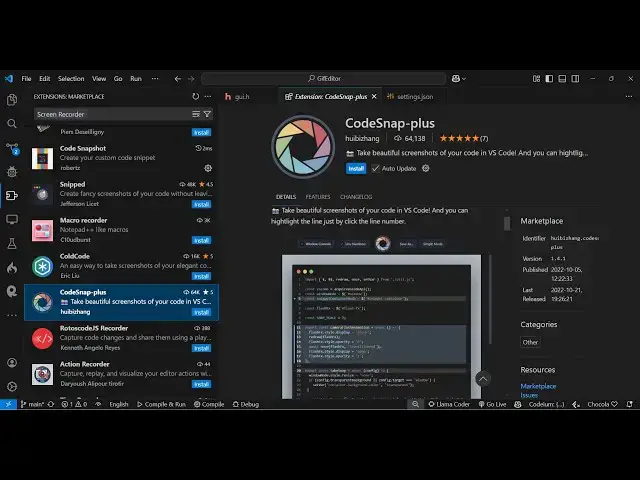
Task: Filter extensions with funnel icon
Action: [207, 114]
